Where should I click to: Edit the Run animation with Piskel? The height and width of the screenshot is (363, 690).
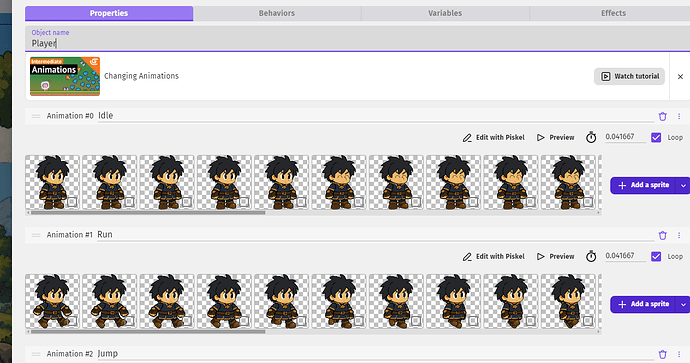[493, 257]
